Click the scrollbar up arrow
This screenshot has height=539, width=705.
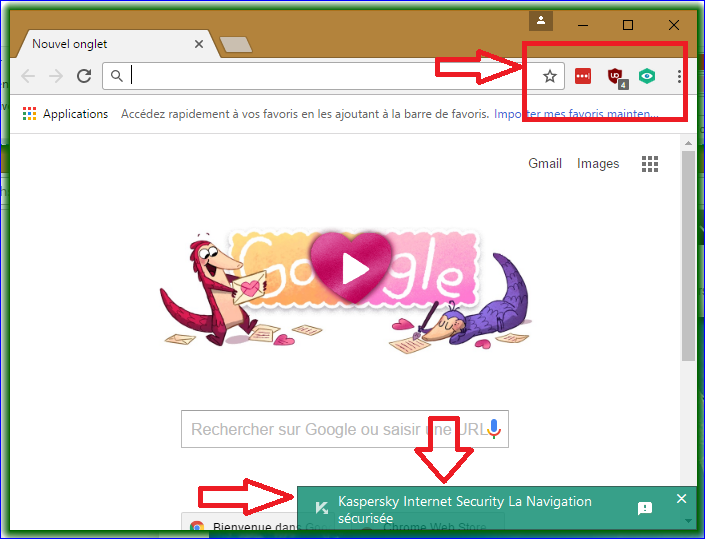click(x=688, y=143)
